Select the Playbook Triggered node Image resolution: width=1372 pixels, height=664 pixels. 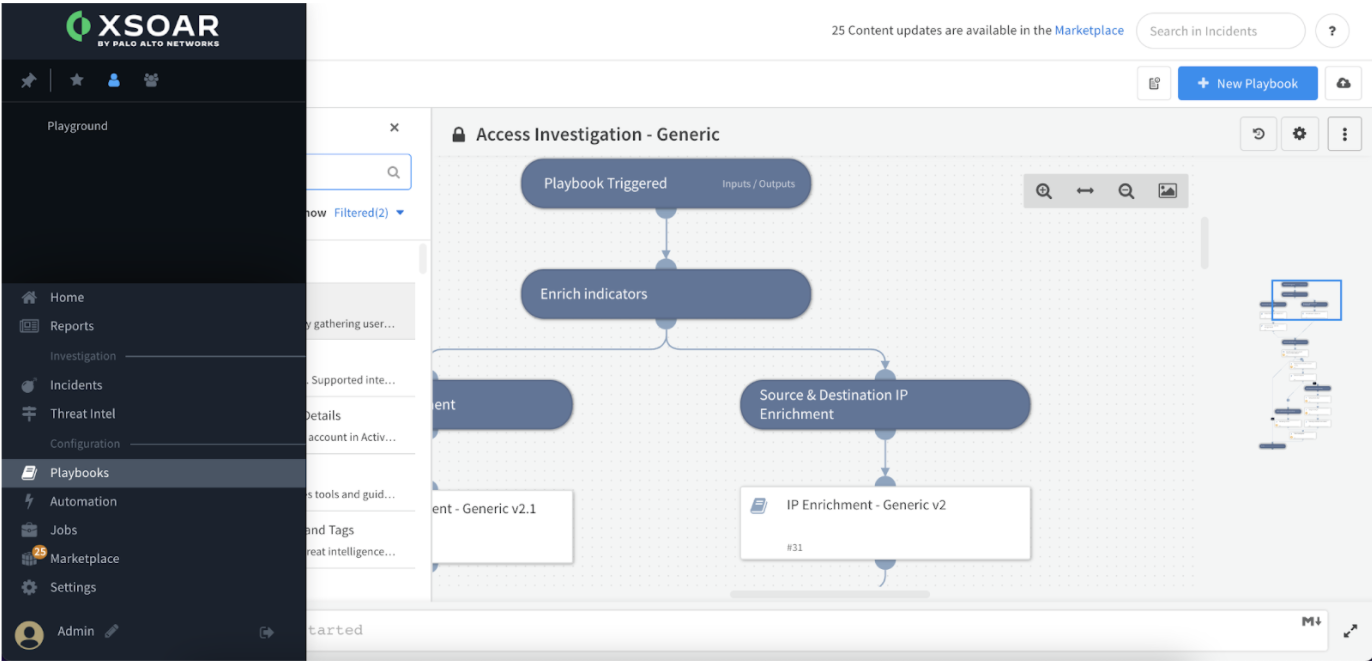(x=666, y=184)
